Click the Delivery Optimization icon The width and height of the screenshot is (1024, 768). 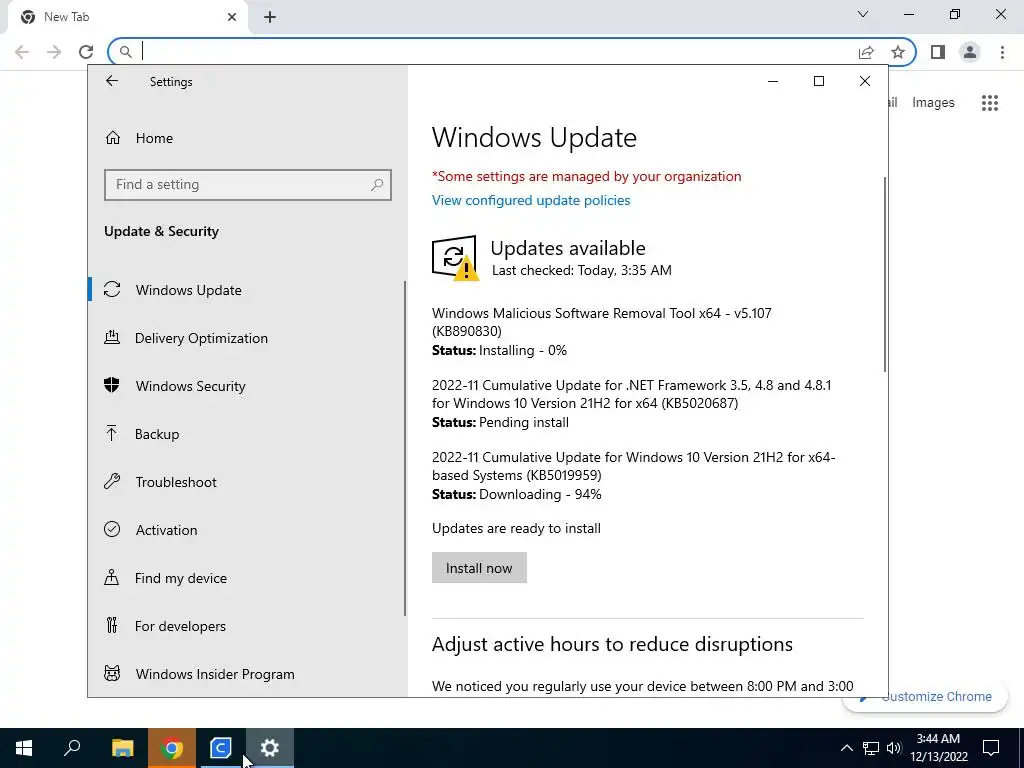point(112,338)
